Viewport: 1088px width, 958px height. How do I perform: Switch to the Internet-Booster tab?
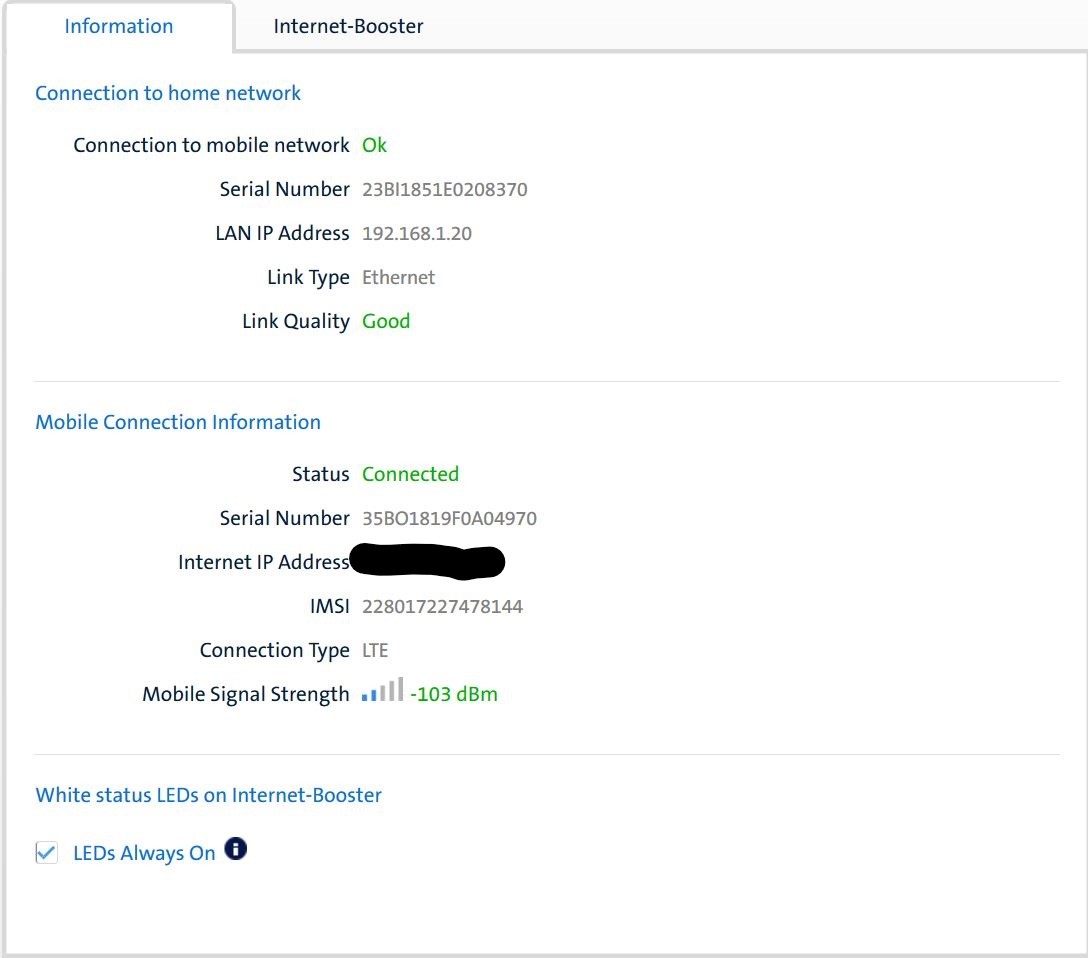point(348,27)
